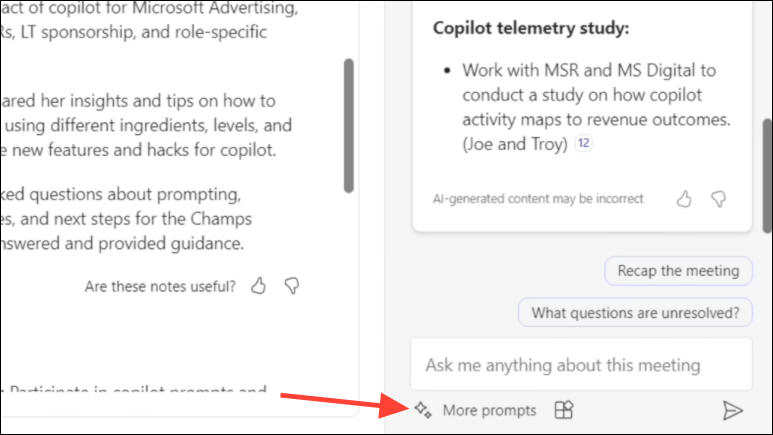Give thumbs down to the Copilot response
Viewport: 773px width, 435px height.
pos(718,199)
